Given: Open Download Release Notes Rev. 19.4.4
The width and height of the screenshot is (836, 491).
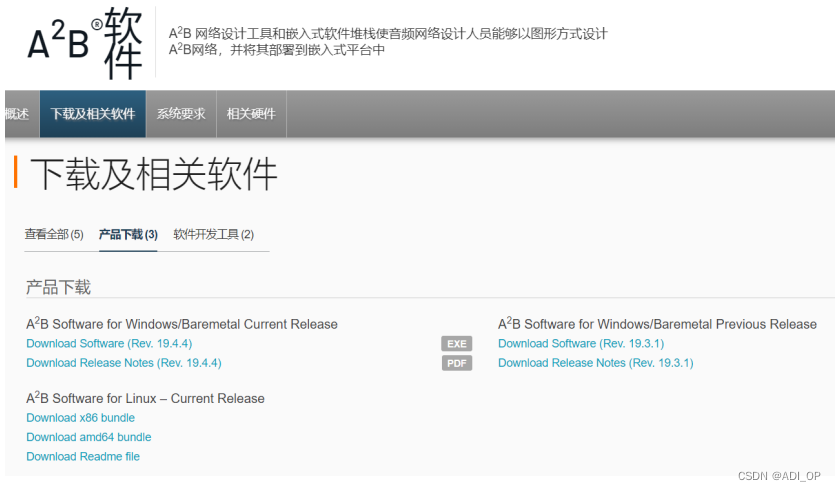Looking at the screenshot, I should click(x=124, y=363).
